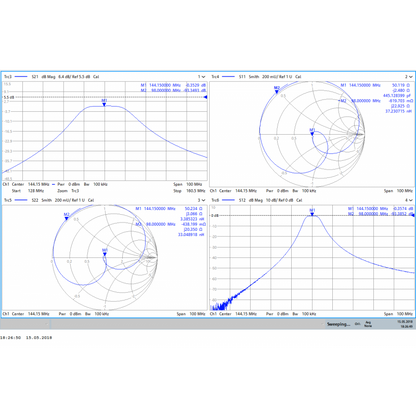Click the S11 measurement label of Trc4
This screenshot has height=416, width=416.
pyautogui.click(x=242, y=77)
